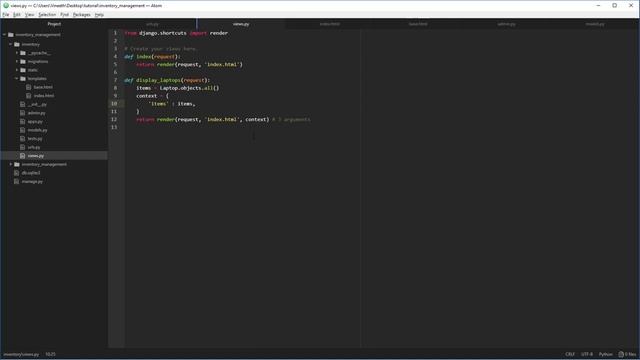Click the db.sqlite3 file icon
Viewport: 640px width, 360px height.
17,173
